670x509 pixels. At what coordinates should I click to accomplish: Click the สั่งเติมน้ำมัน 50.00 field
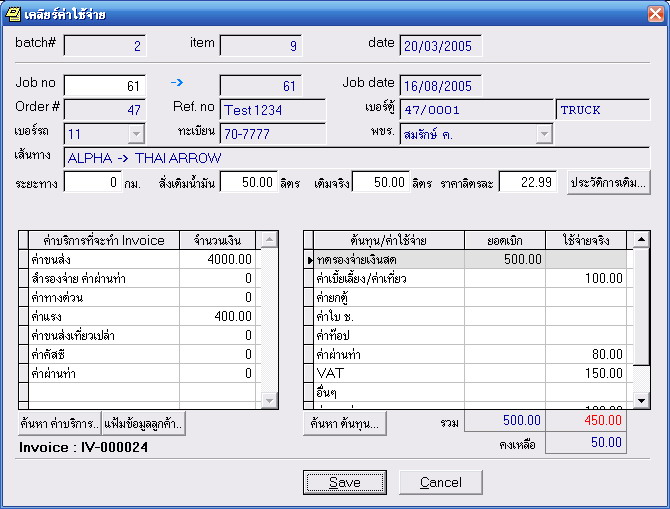point(249,182)
